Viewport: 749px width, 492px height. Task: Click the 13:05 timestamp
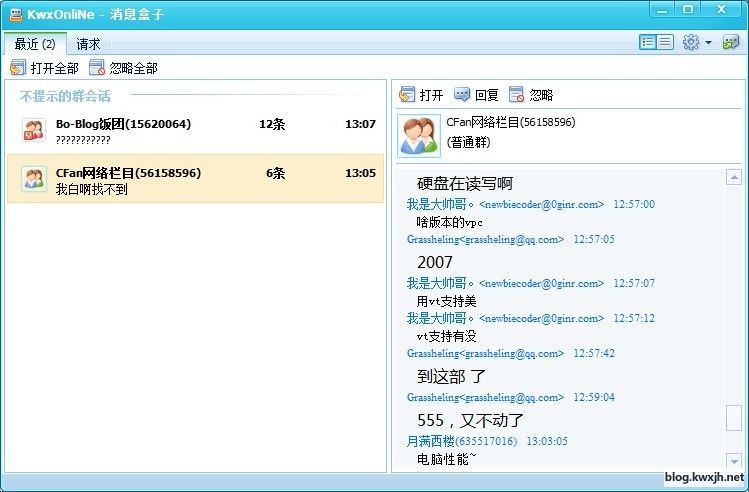coord(360,173)
